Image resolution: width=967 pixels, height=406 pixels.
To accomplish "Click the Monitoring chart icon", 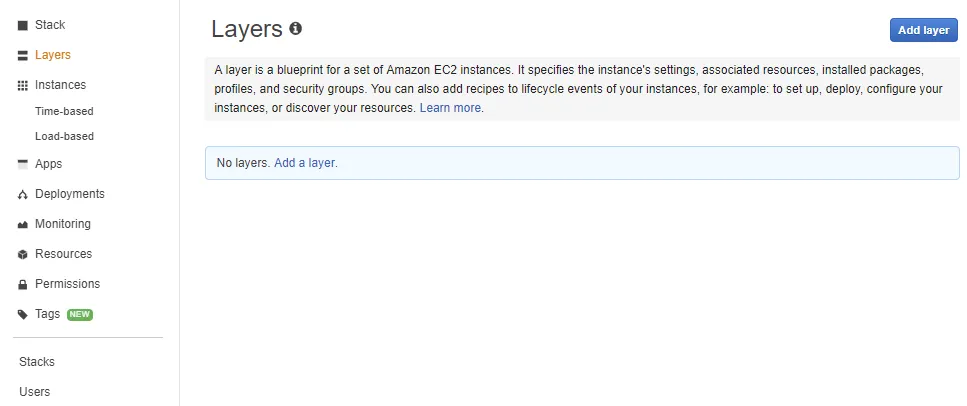I will [23, 224].
